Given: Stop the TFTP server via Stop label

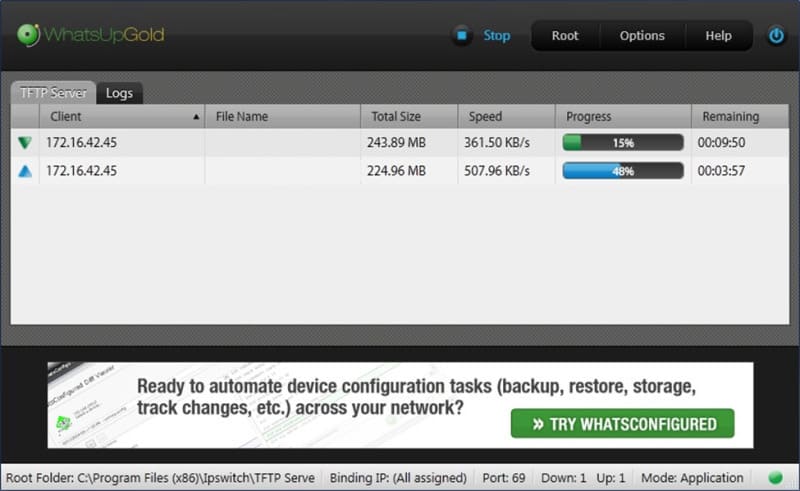Looking at the screenshot, I should (x=496, y=36).
